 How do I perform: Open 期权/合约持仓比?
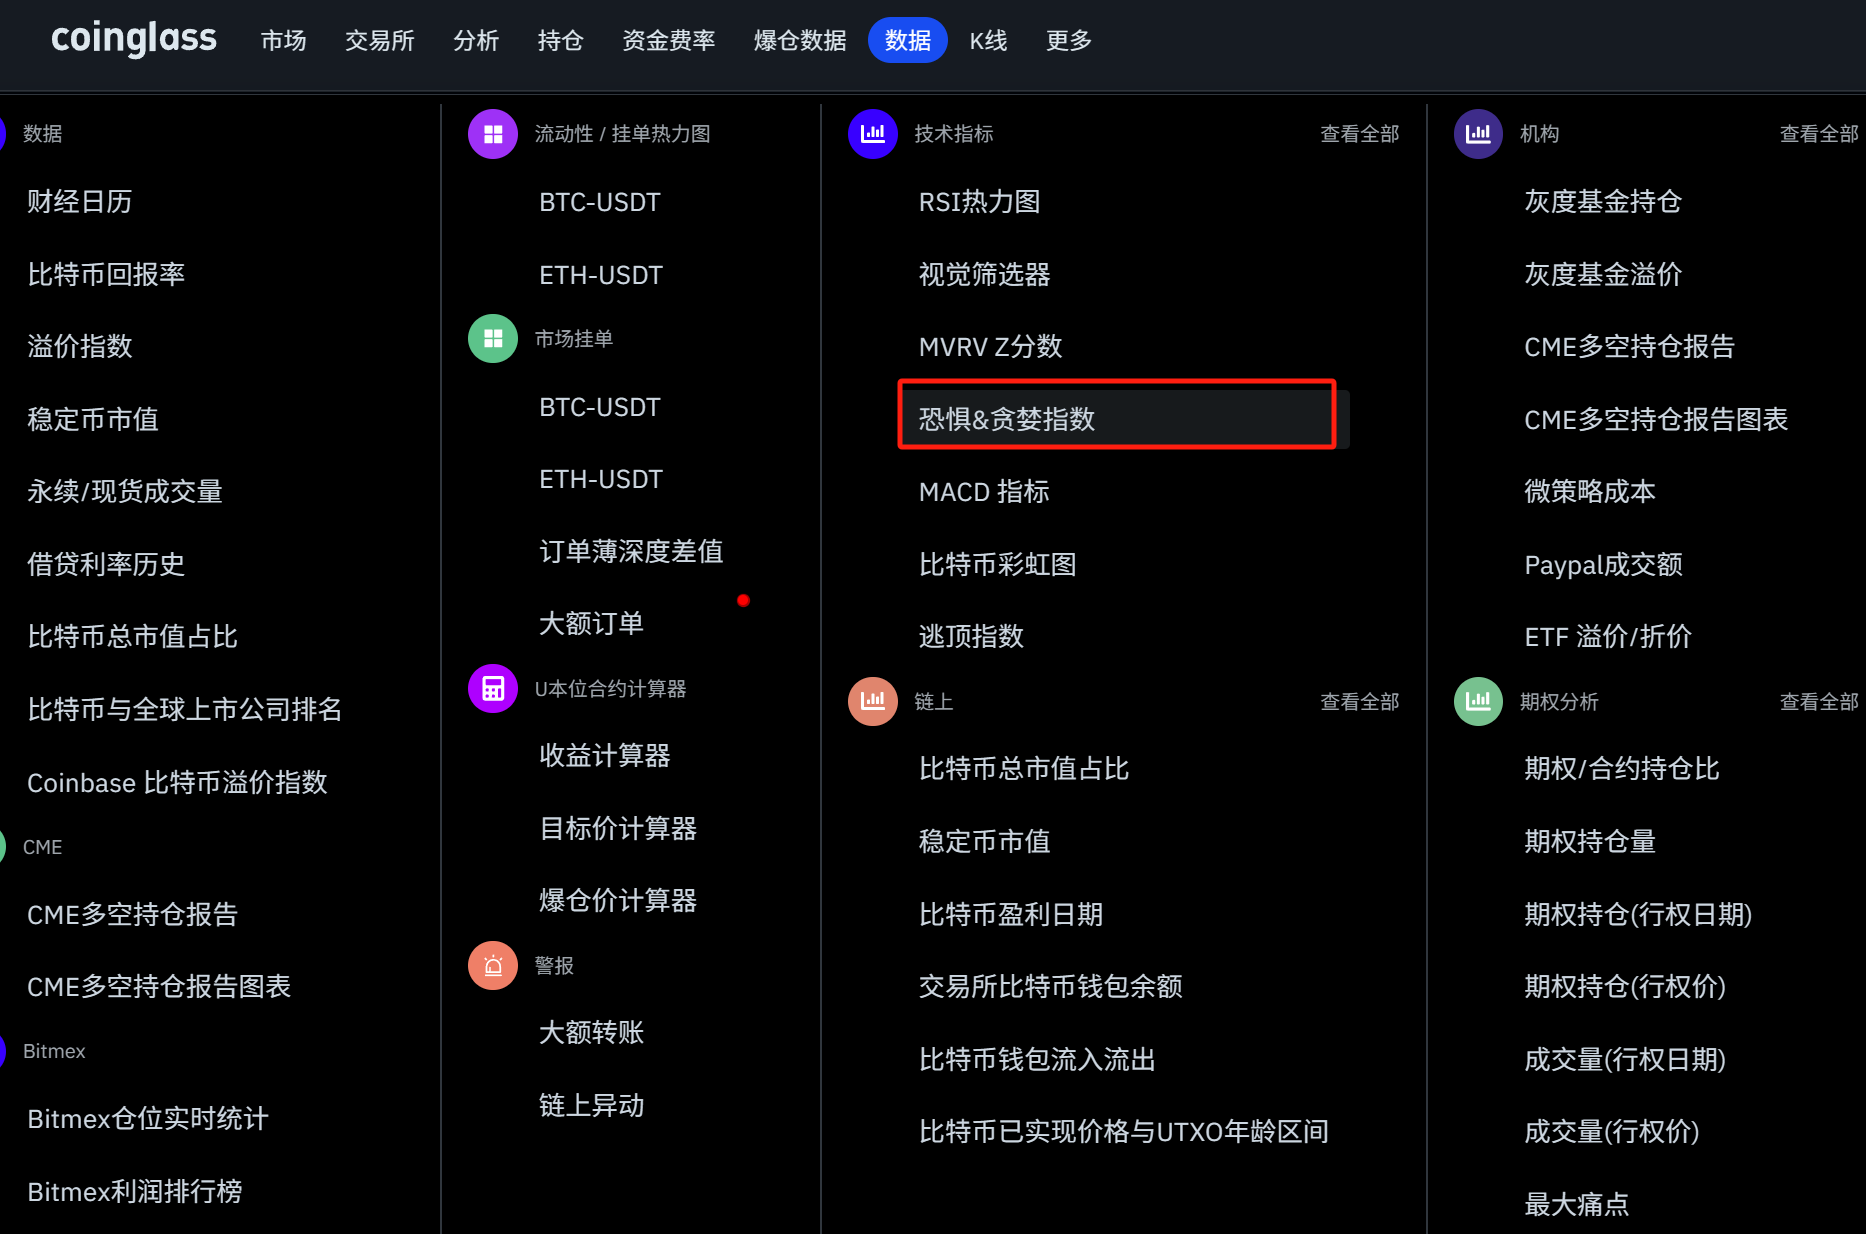(1622, 769)
